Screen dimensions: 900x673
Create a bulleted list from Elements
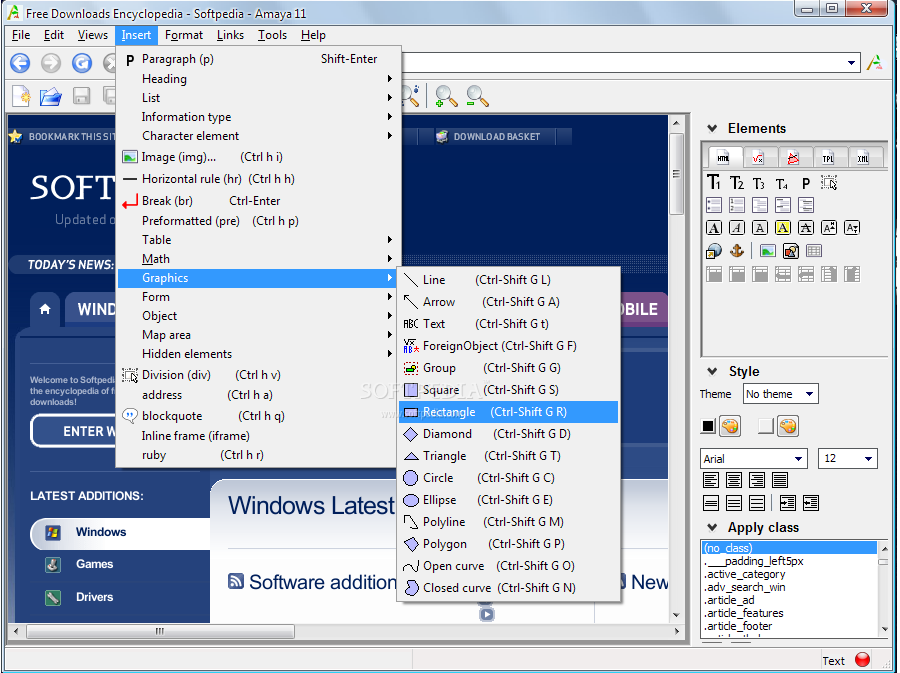tap(713, 205)
